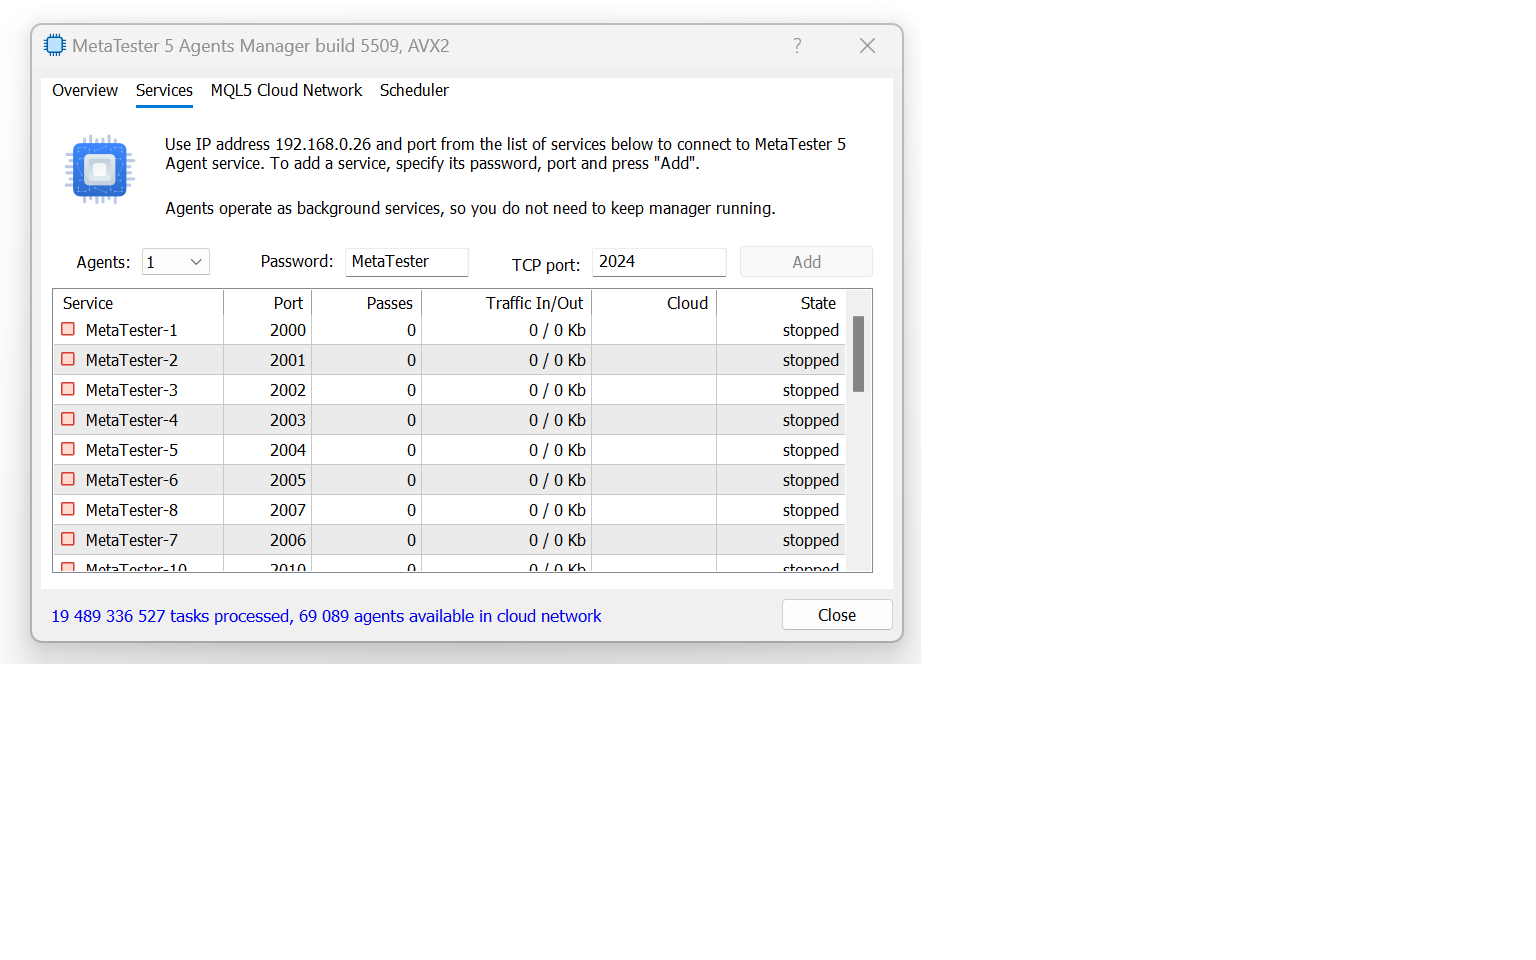This screenshot has height=960, width=1536.
Task: Sort by the State column header
Action: [x=781, y=303]
